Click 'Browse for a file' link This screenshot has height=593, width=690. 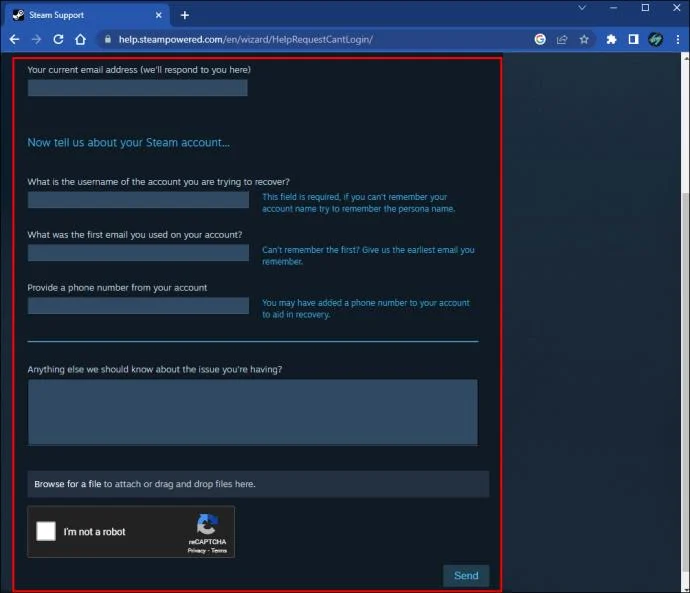coord(68,484)
